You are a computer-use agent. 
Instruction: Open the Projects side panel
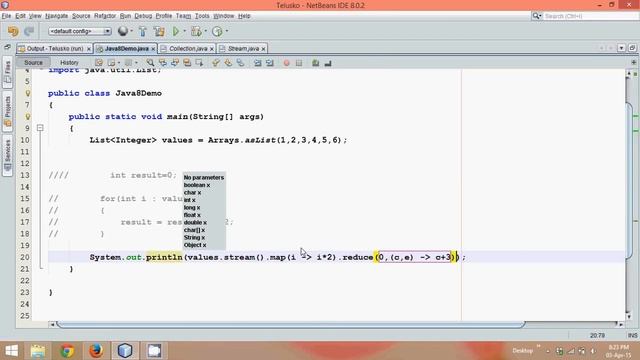coord(7,111)
